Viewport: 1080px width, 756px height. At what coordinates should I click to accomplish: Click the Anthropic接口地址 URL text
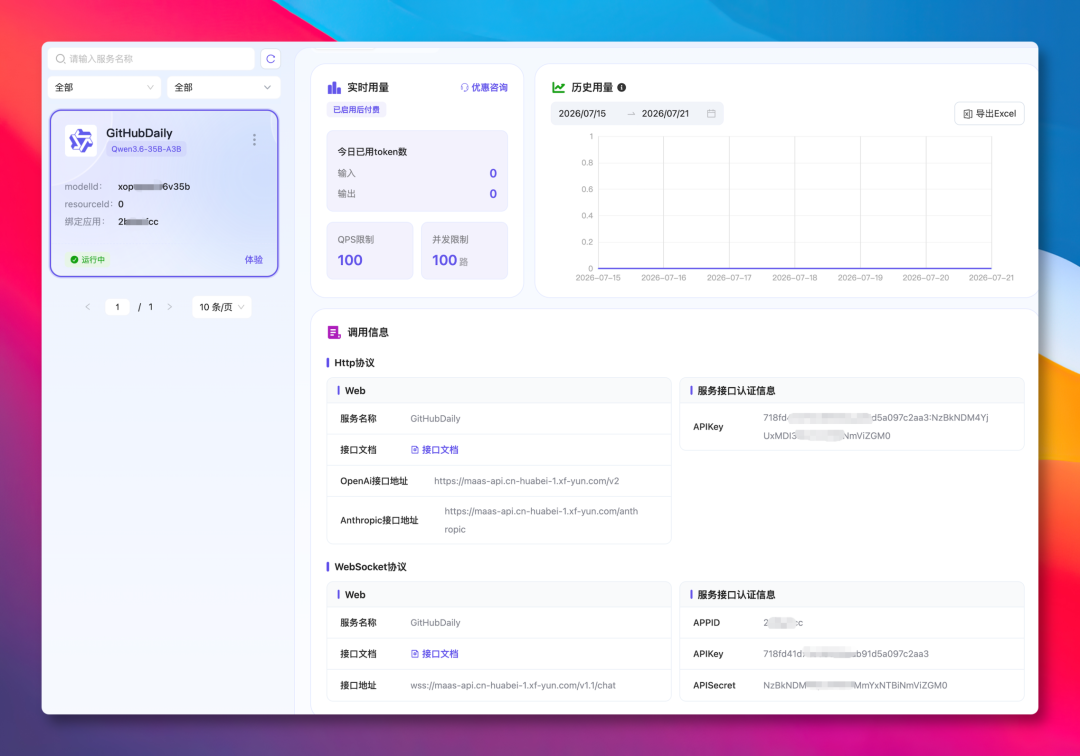[541, 521]
